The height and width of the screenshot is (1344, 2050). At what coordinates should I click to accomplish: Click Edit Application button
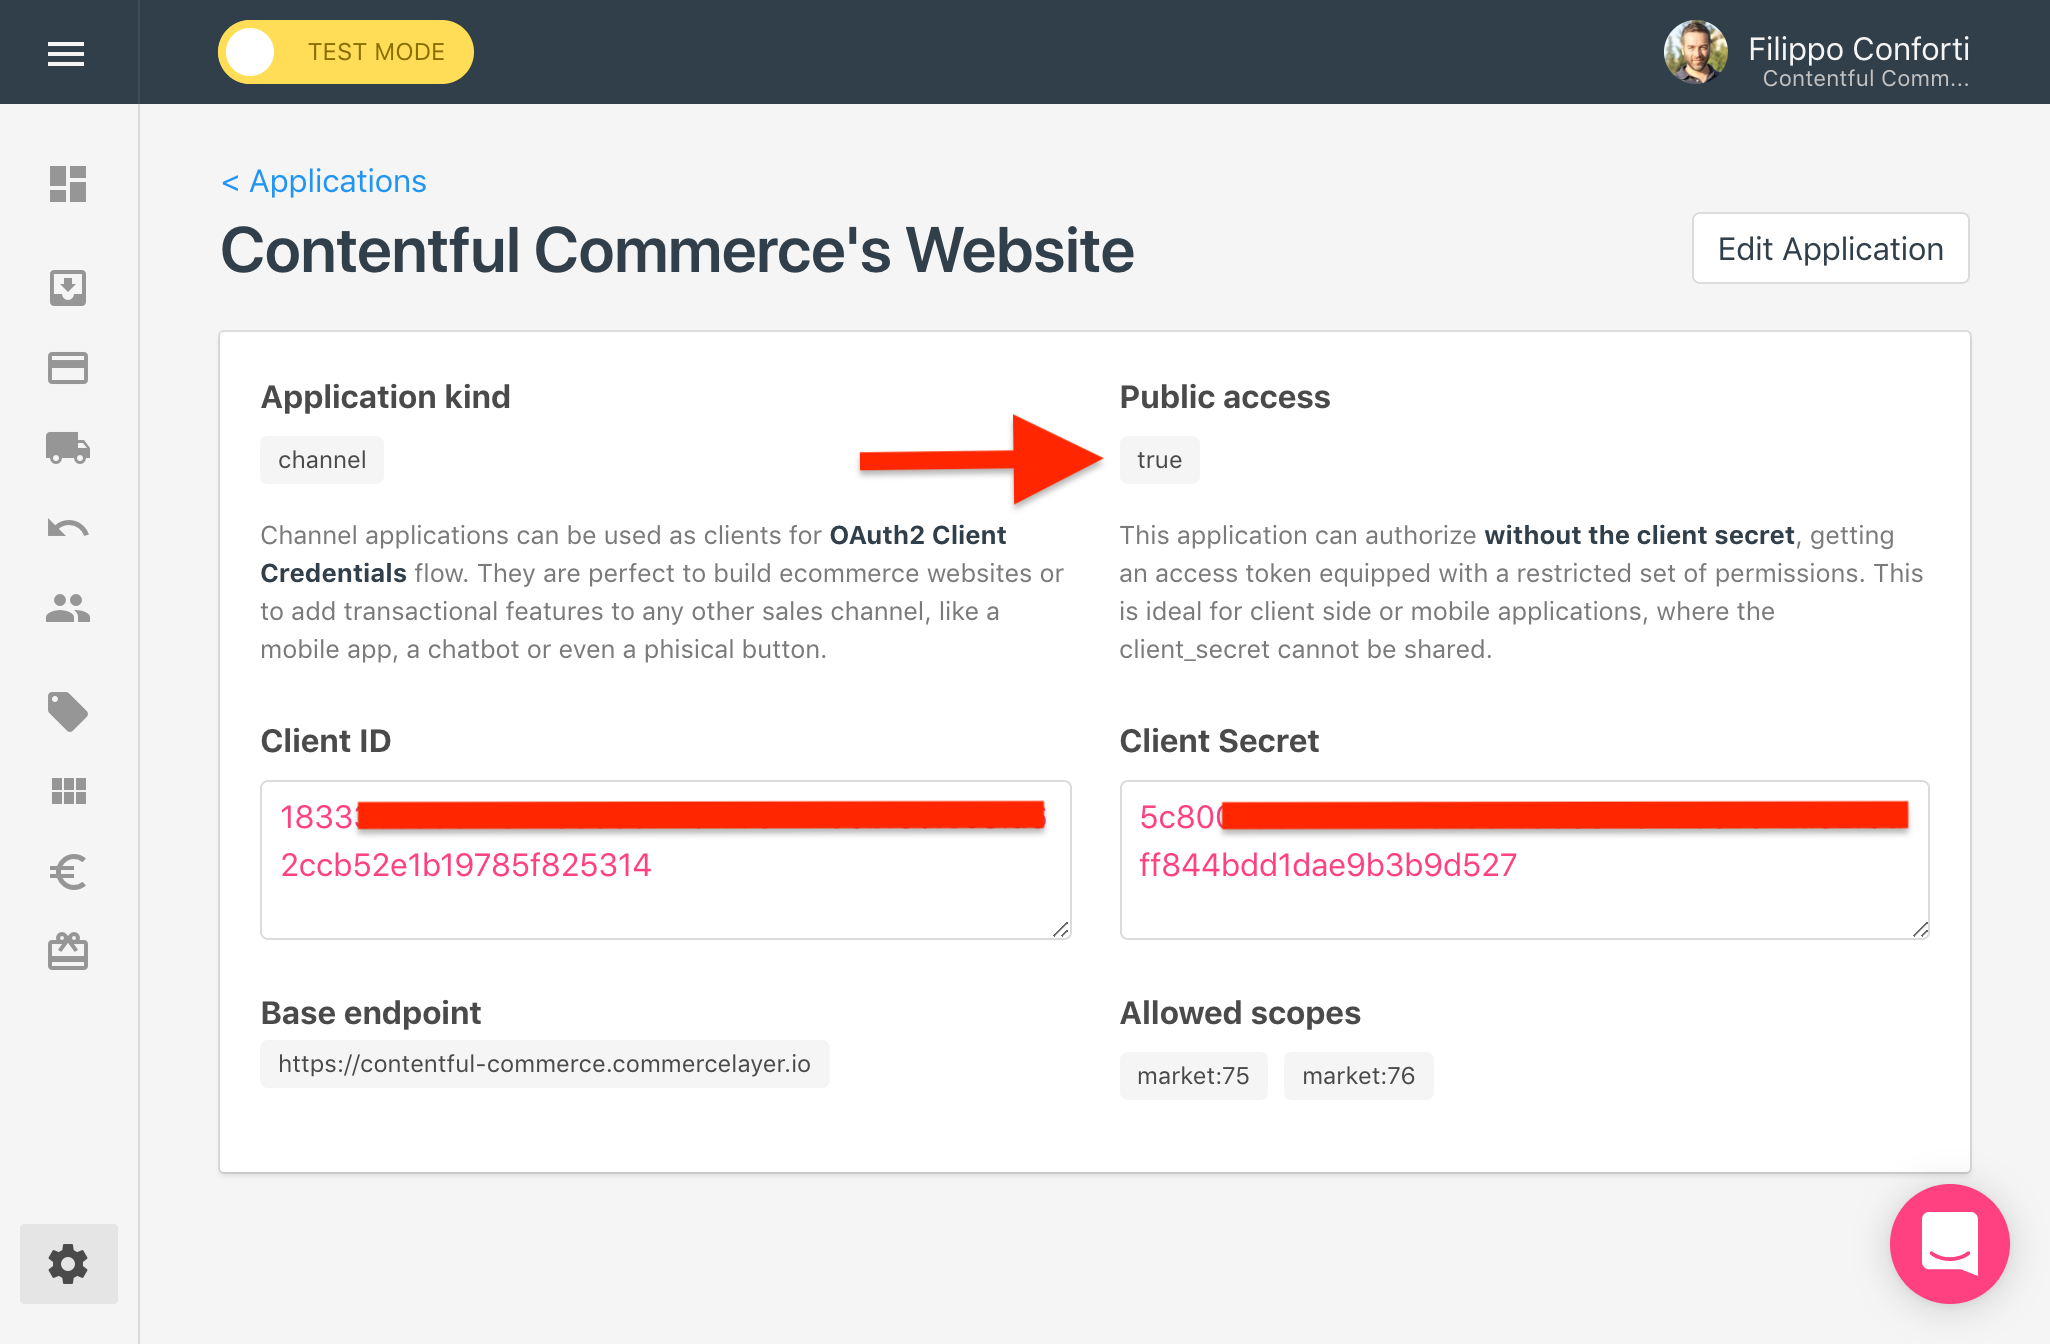[1831, 248]
